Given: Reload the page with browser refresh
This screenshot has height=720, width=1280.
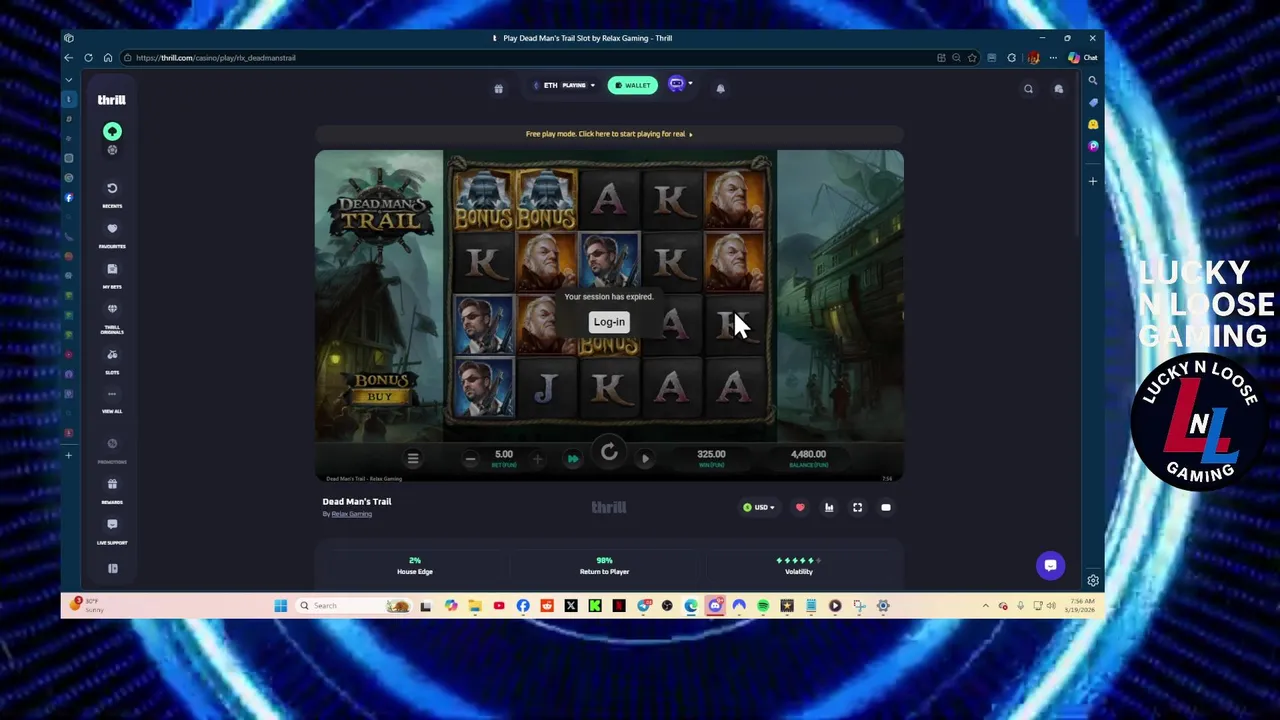Looking at the screenshot, I should tap(88, 58).
